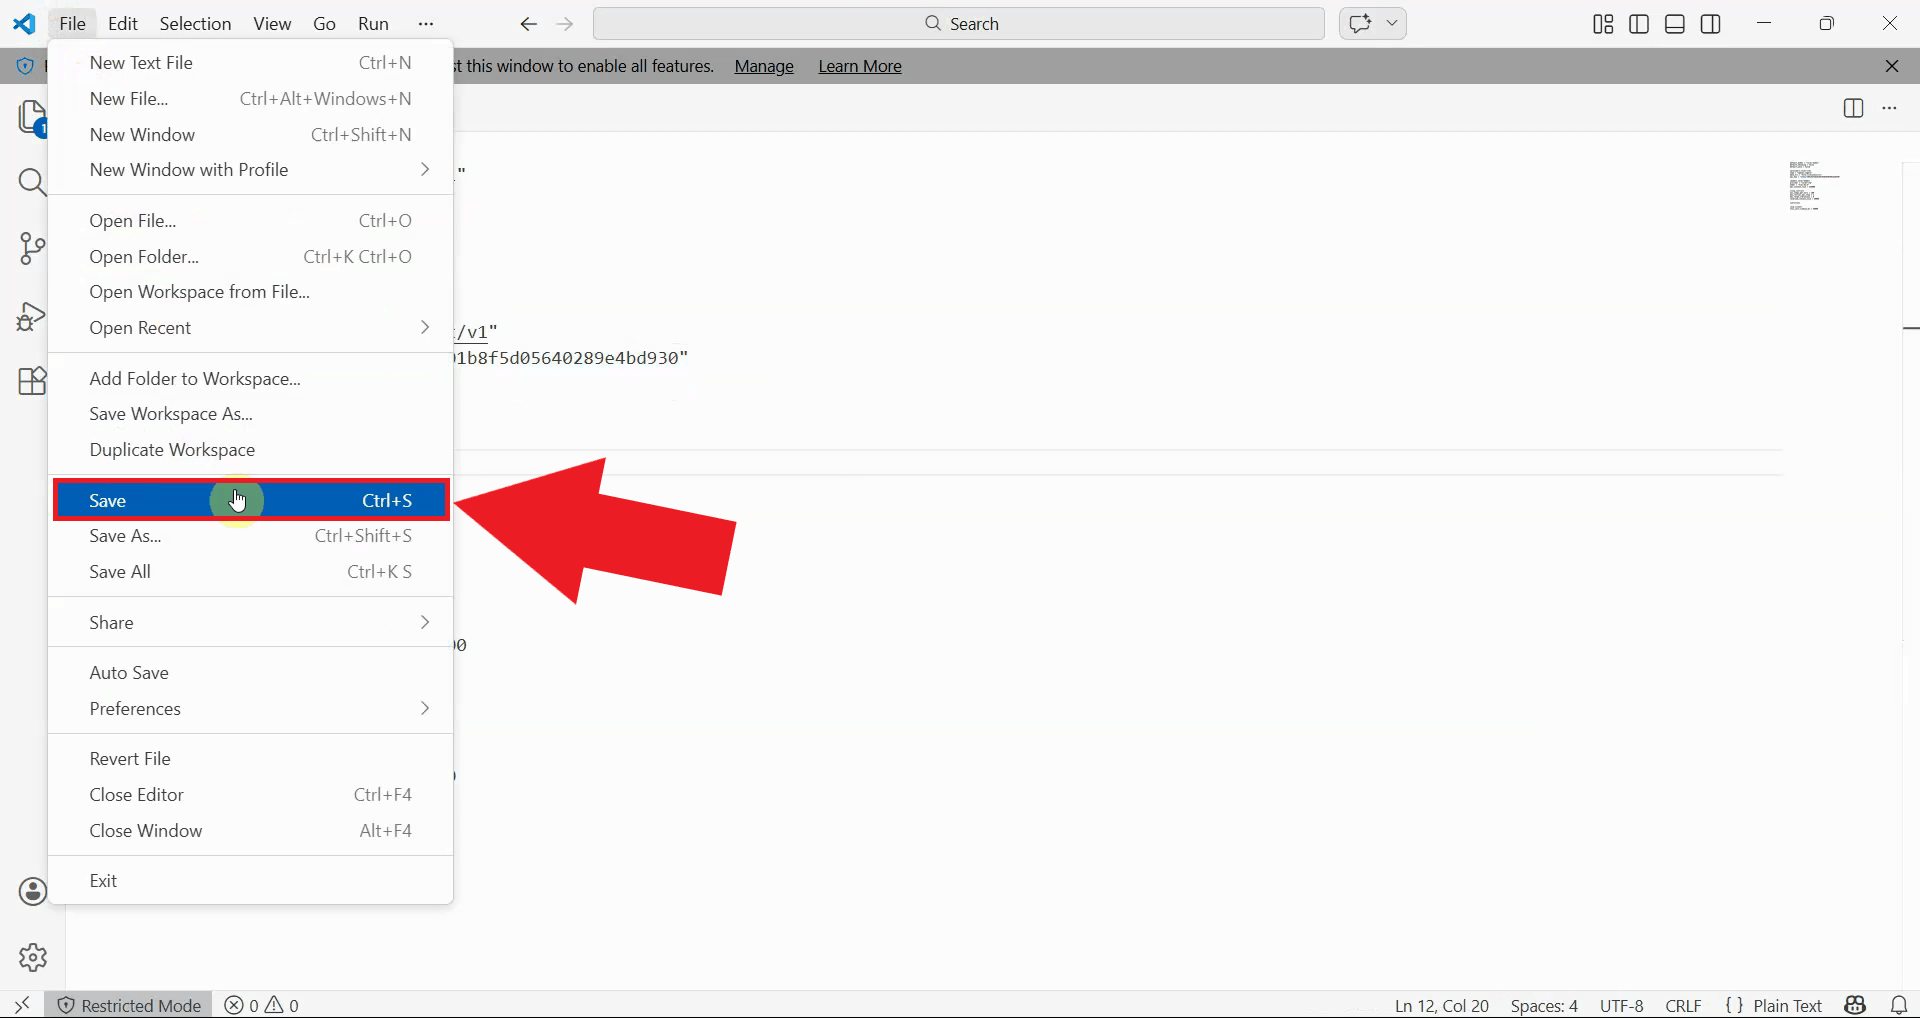Open the Search view in the sidebar
This screenshot has height=1018, width=1920.
pos(33,183)
